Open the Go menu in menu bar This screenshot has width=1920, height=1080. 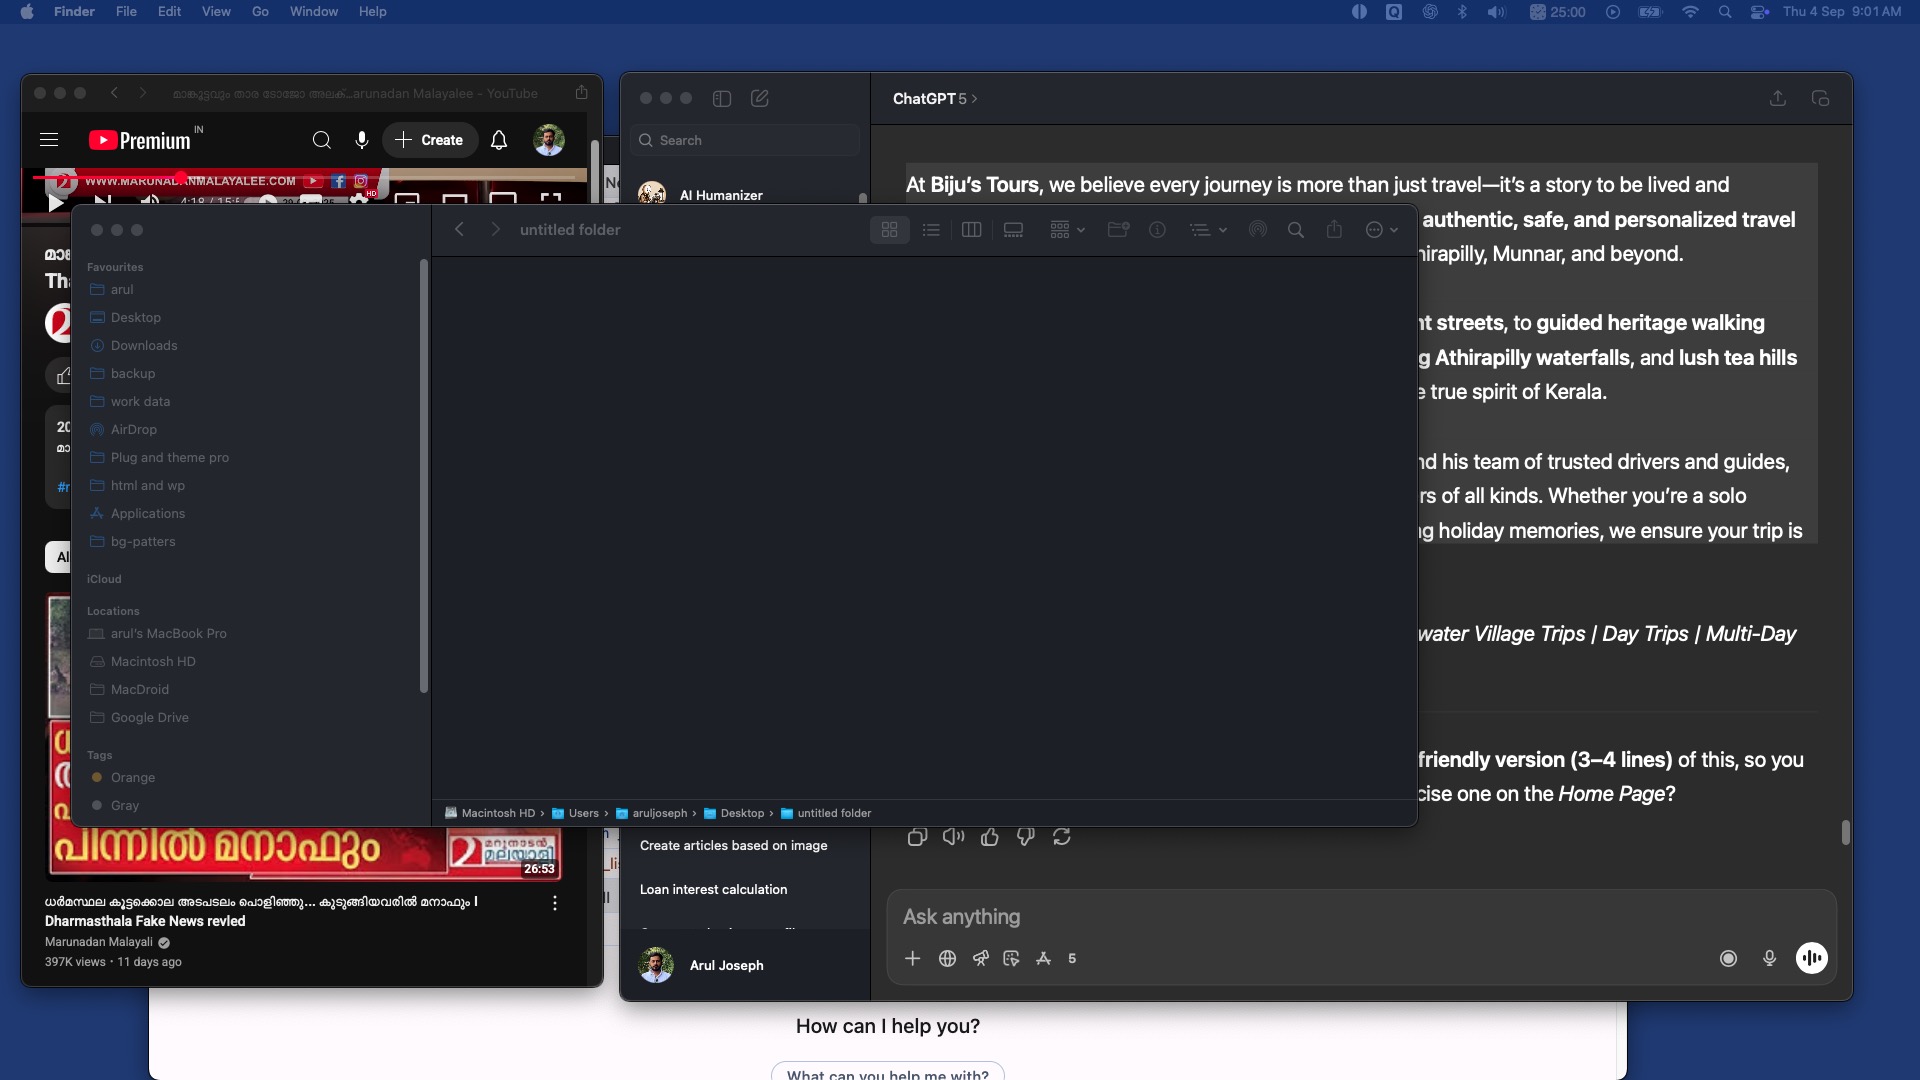pyautogui.click(x=260, y=12)
